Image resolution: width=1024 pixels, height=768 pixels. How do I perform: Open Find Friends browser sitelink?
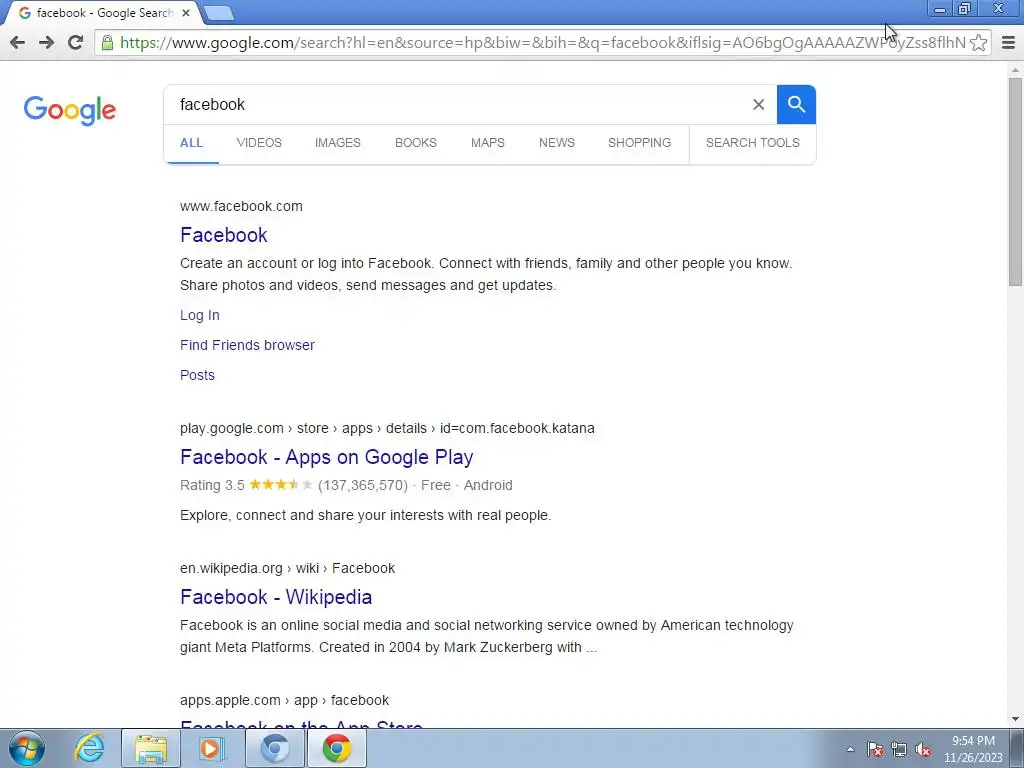click(x=248, y=345)
